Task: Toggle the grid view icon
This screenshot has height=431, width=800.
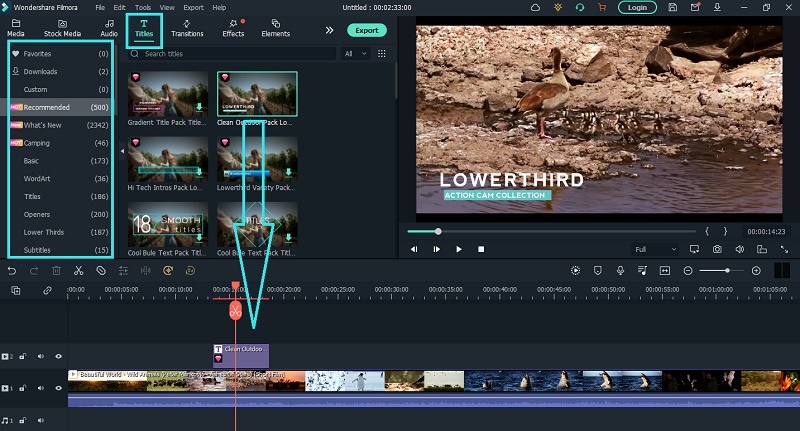Action: coord(382,54)
